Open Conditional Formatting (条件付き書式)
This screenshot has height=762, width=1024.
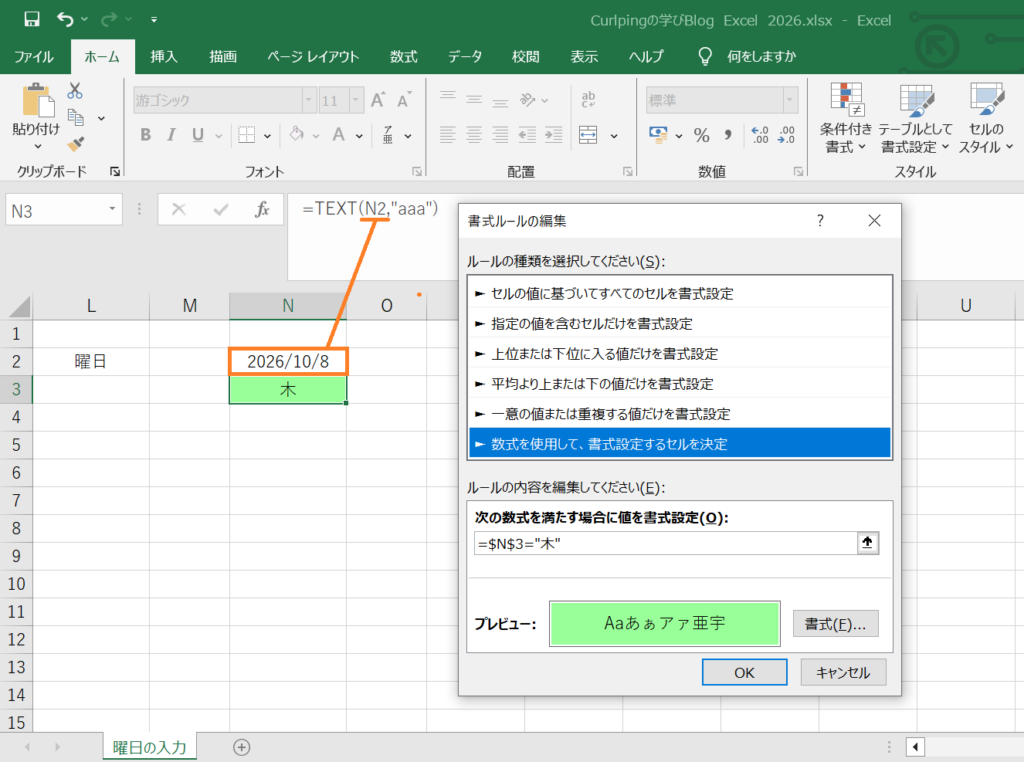pyautogui.click(x=846, y=118)
